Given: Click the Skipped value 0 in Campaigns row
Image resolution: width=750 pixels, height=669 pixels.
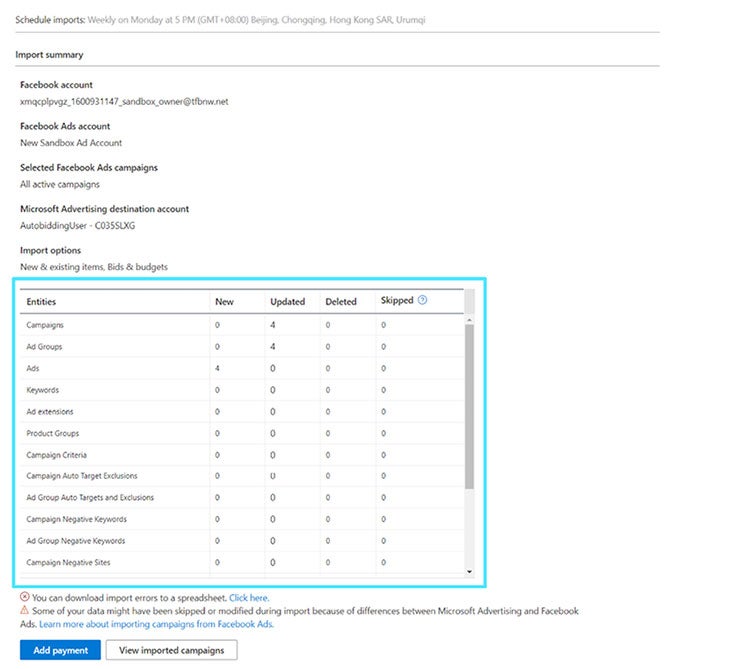Looking at the screenshot, I should 384,325.
